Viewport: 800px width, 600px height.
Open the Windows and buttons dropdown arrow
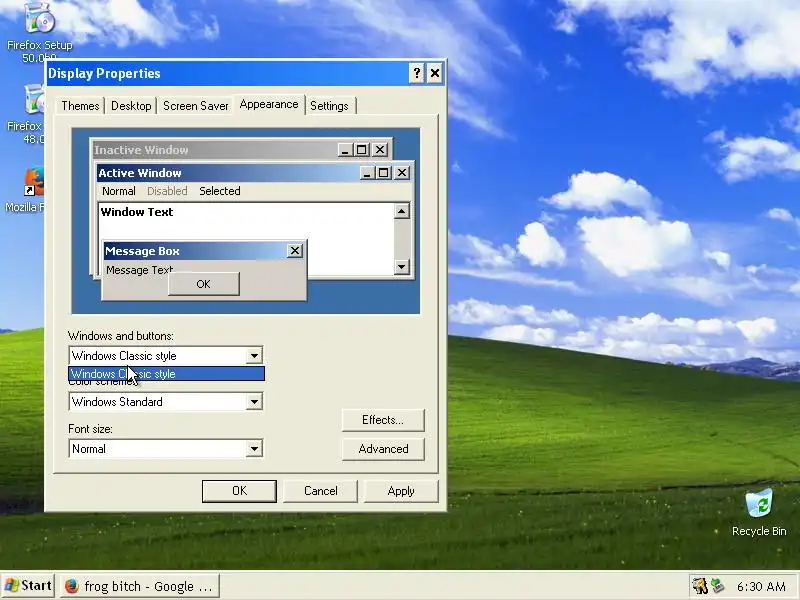pos(254,356)
